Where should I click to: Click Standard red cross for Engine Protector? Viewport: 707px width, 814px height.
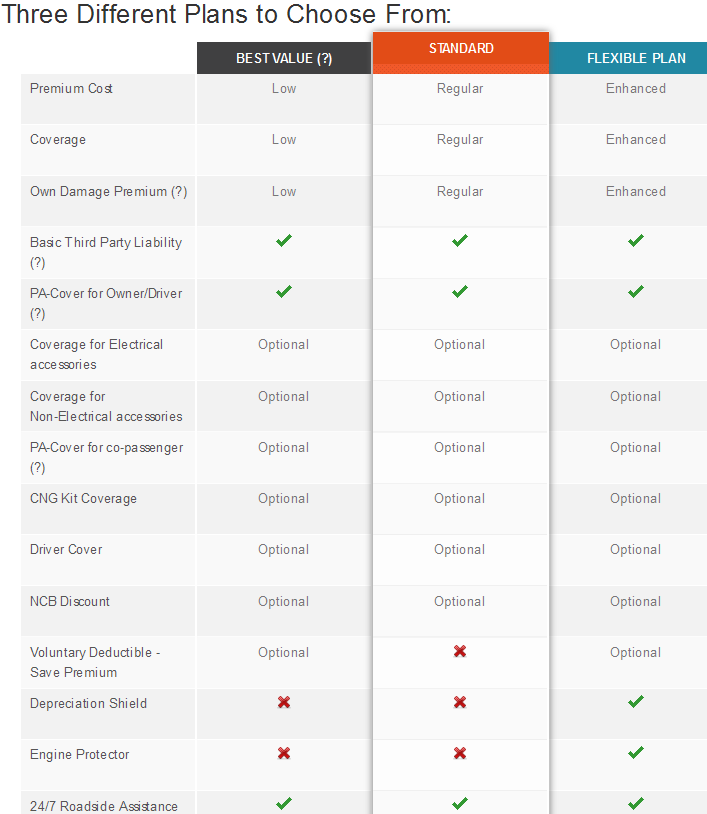pyautogui.click(x=460, y=754)
